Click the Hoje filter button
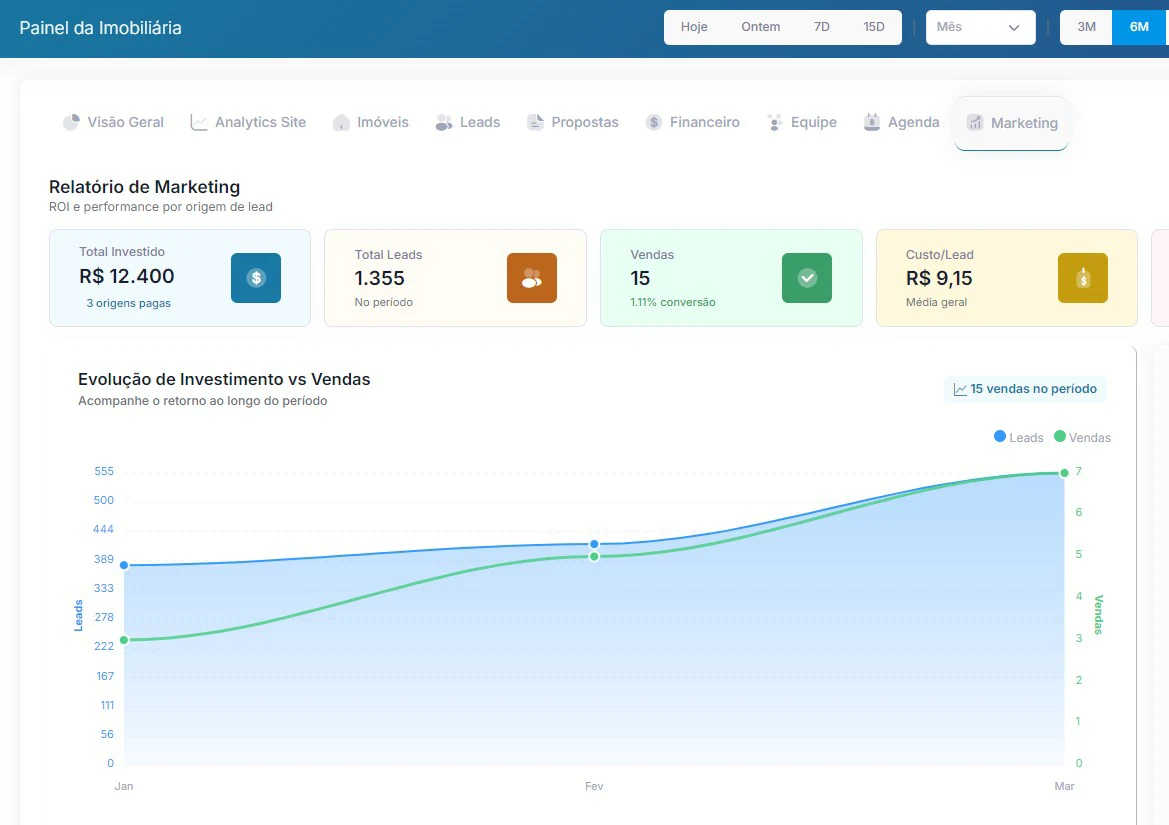 click(x=694, y=27)
